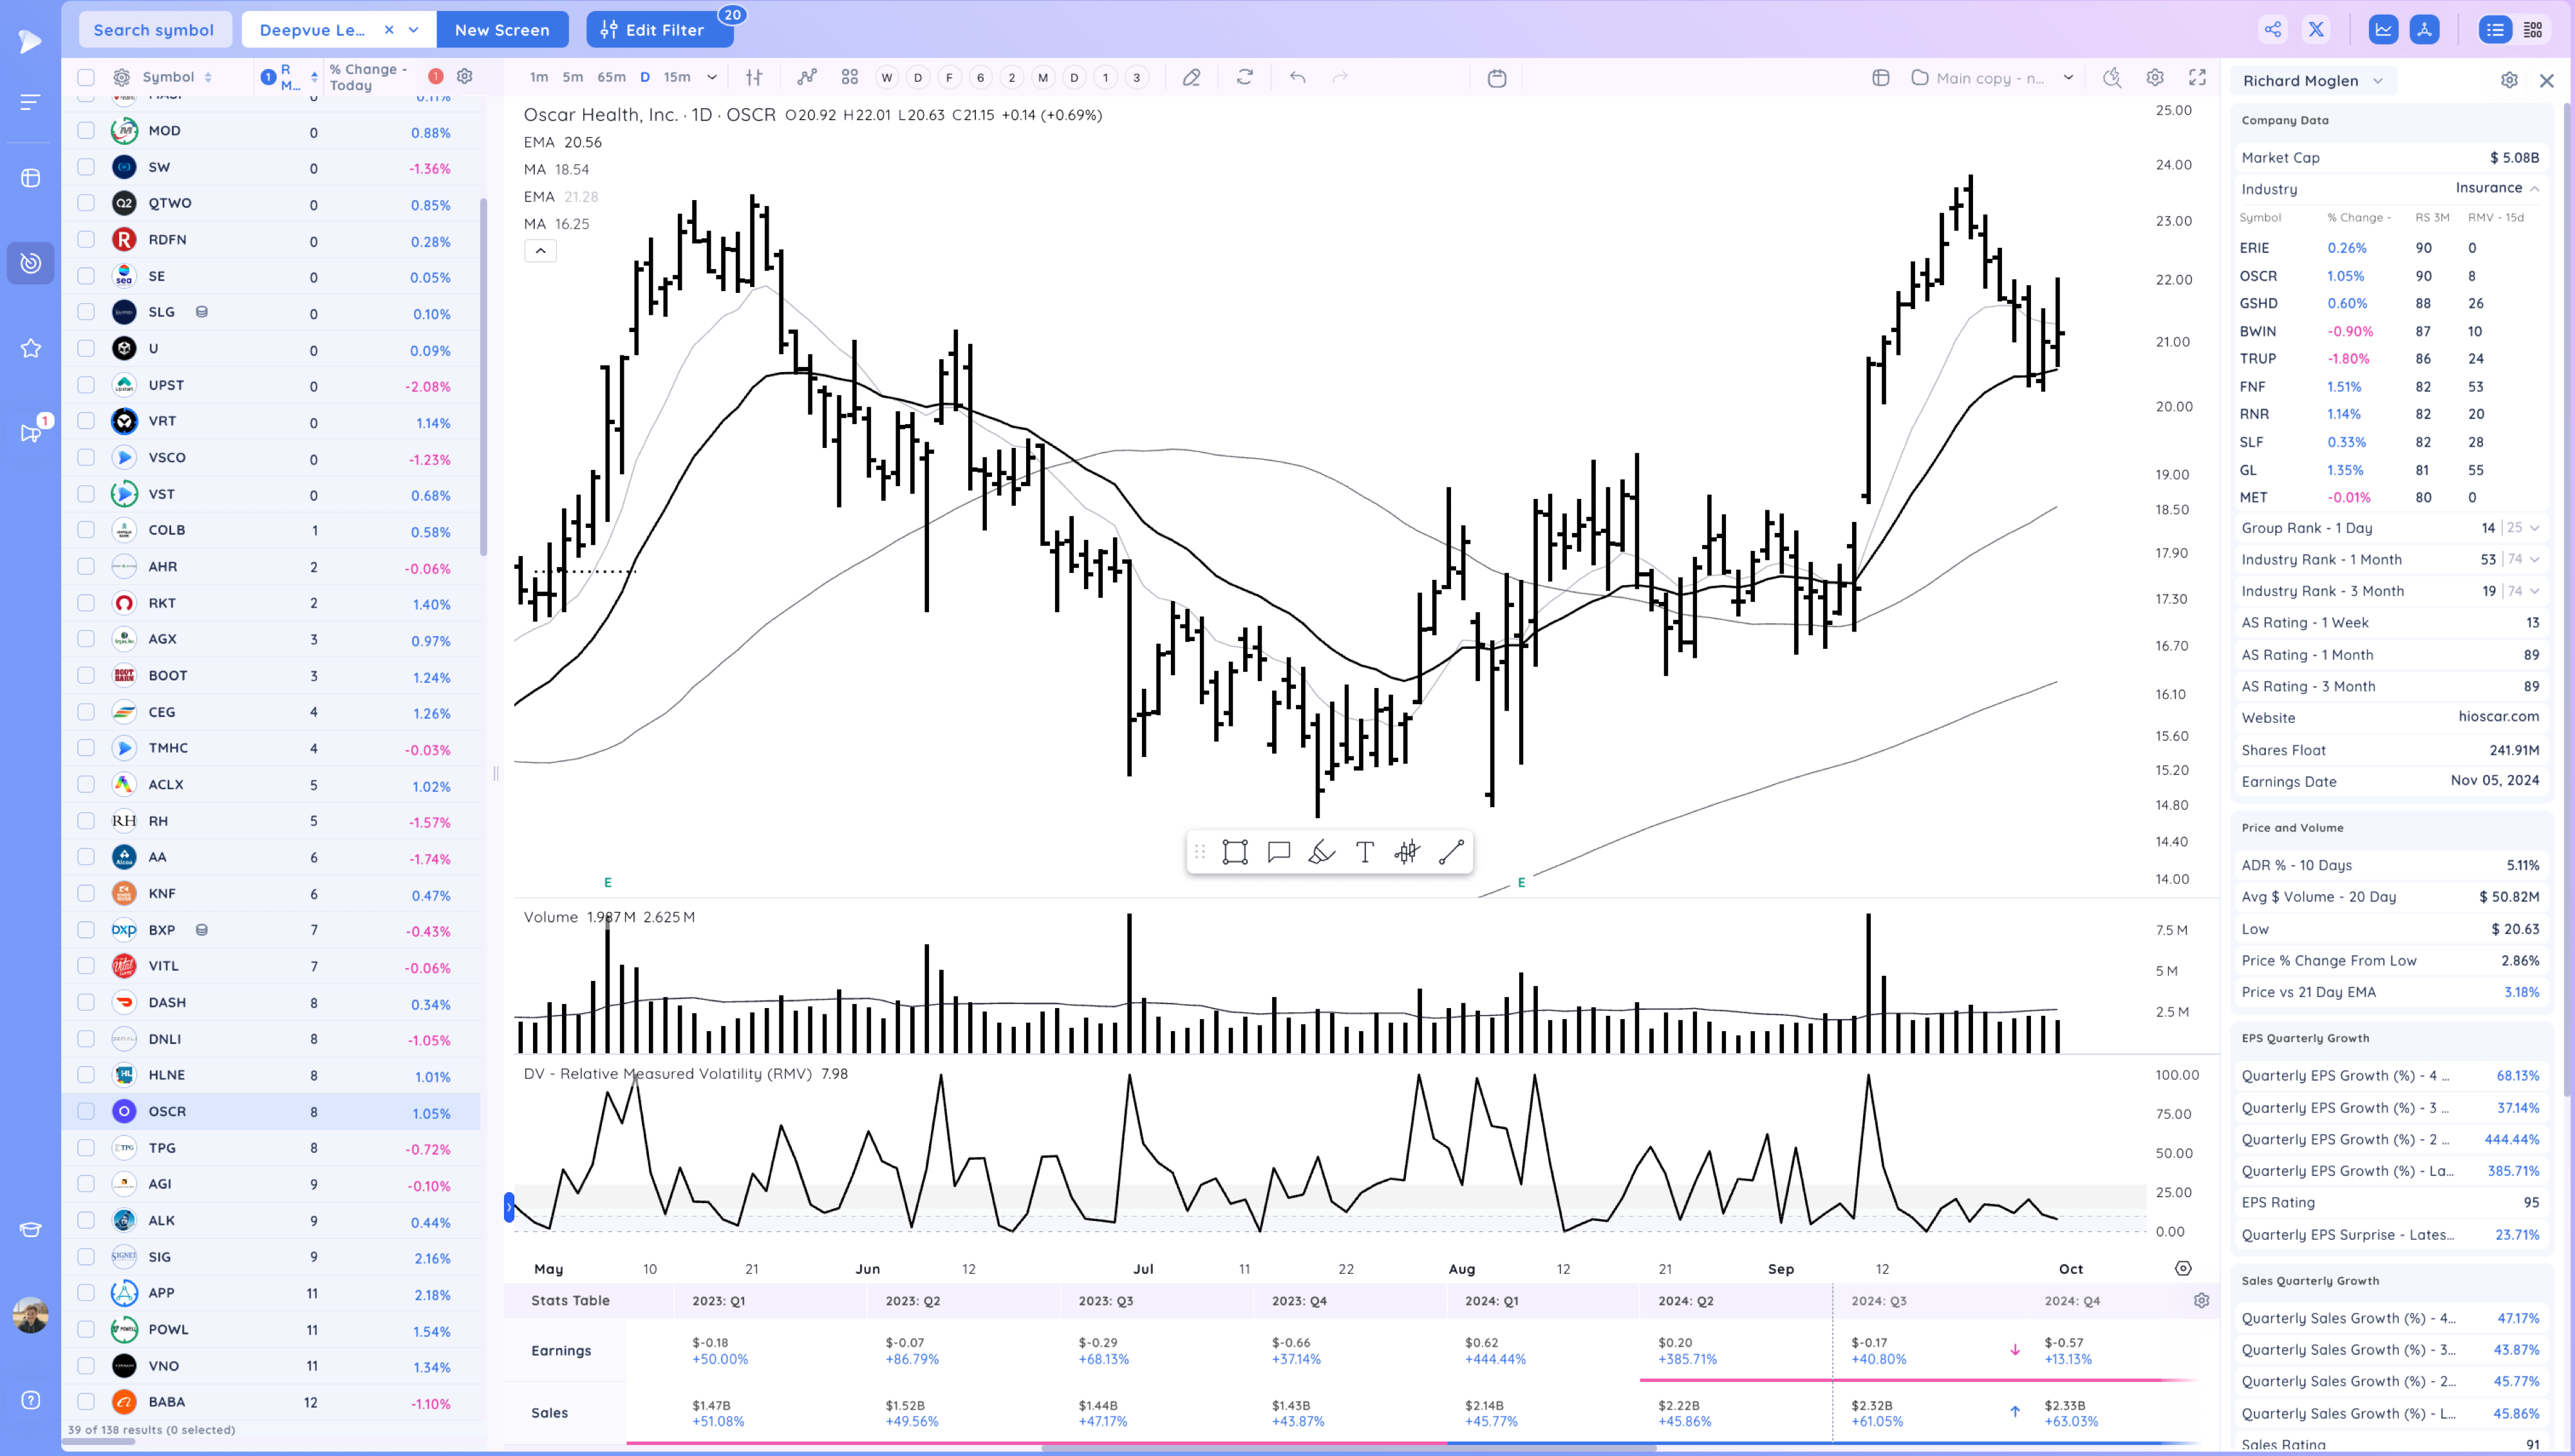2575x1456 pixels.
Task: Open the calendar date icon in chart toolbar
Action: 1496,78
